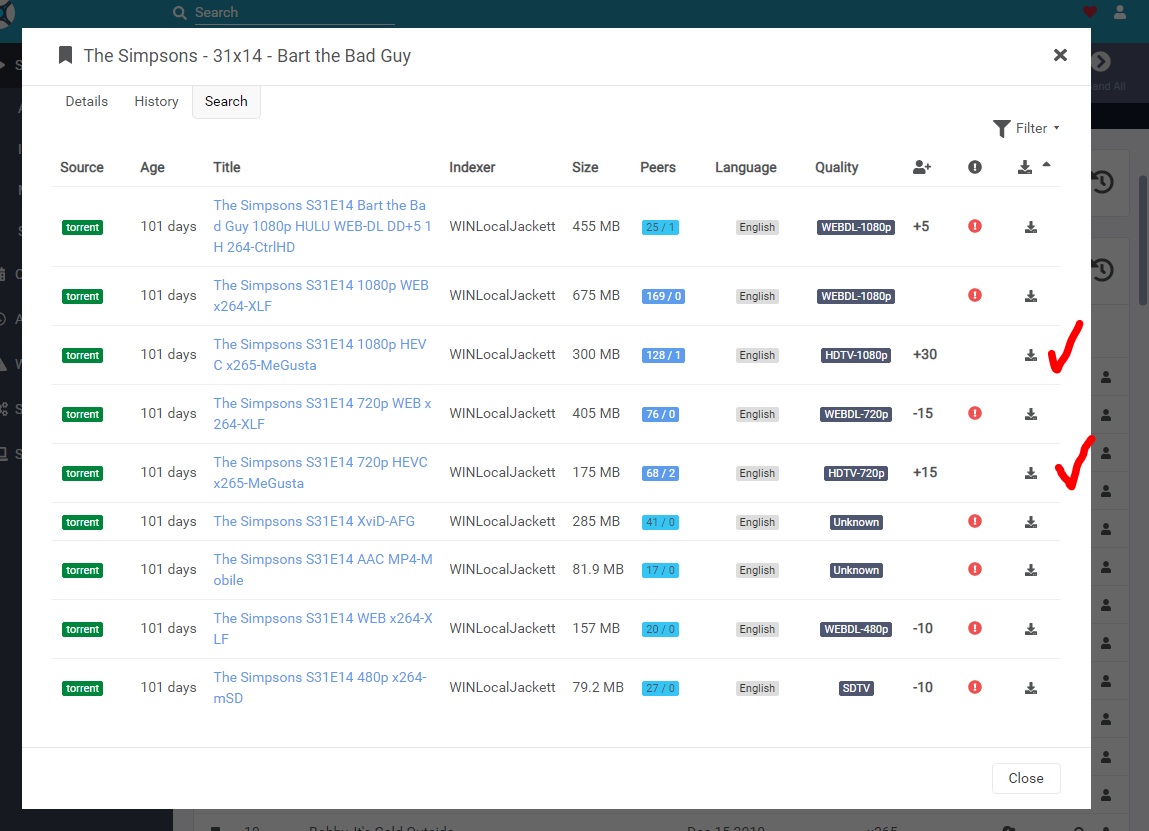Sort by download column header icon
The width and height of the screenshot is (1149, 831).
click(x=1024, y=167)
